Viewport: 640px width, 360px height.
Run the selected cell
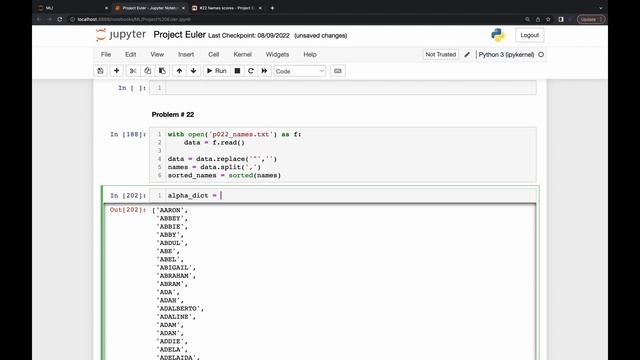(x=217, y=71)
